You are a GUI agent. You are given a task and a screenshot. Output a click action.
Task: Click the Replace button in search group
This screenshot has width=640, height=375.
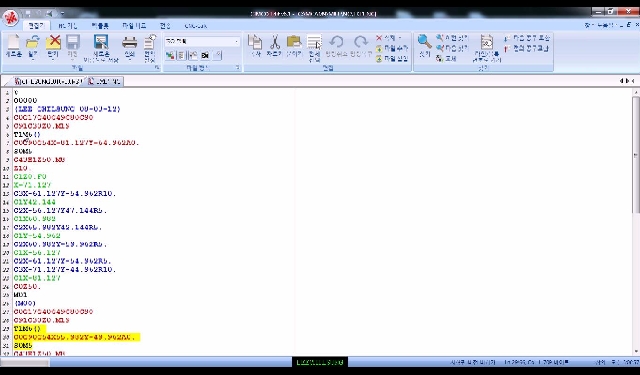click(446, 59)
